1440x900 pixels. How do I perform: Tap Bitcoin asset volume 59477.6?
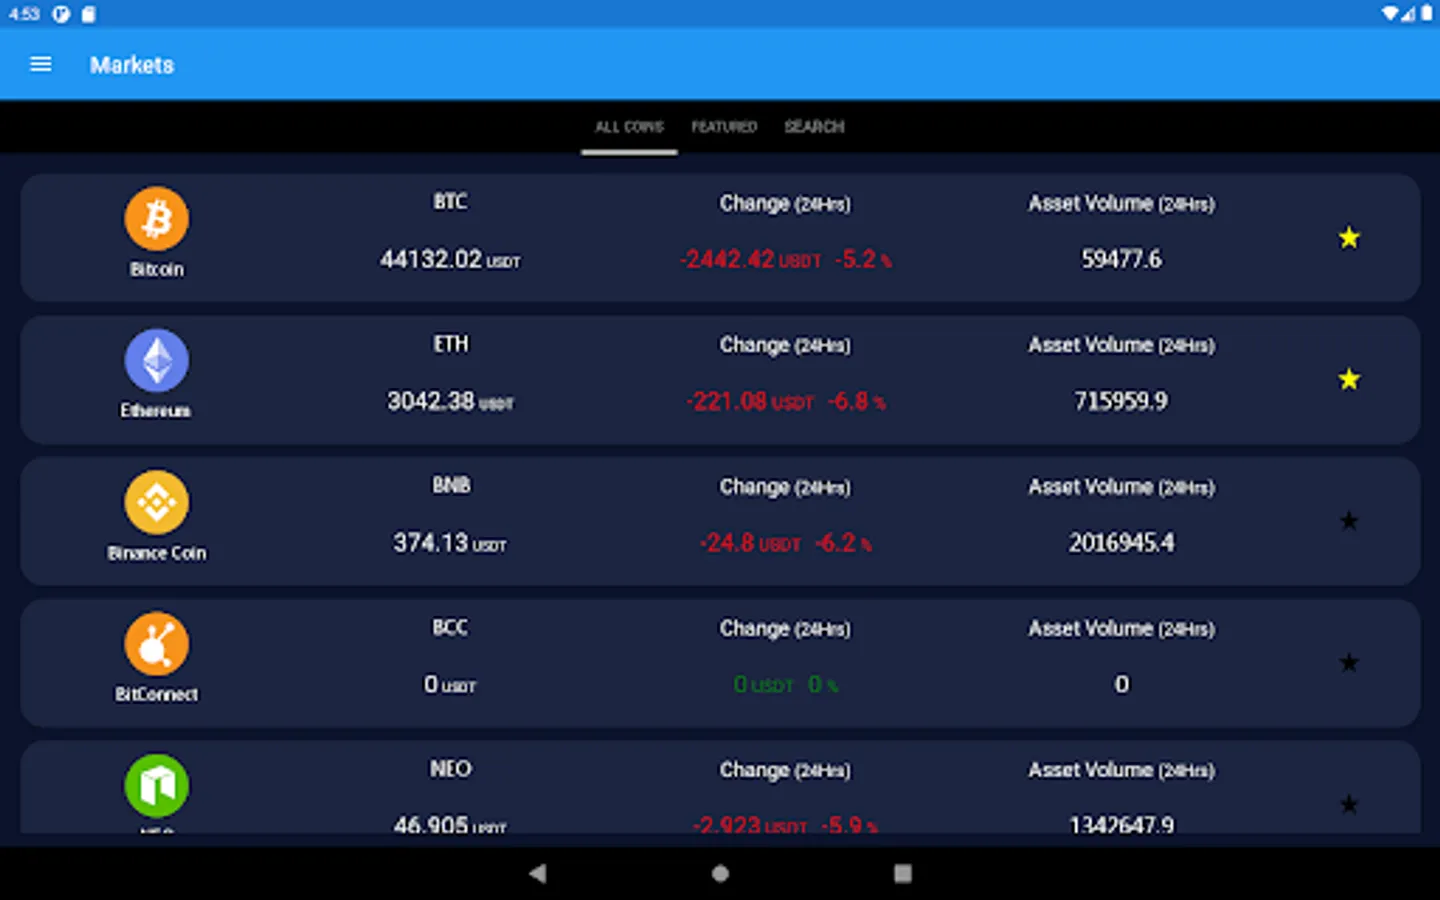(1121, 260)
